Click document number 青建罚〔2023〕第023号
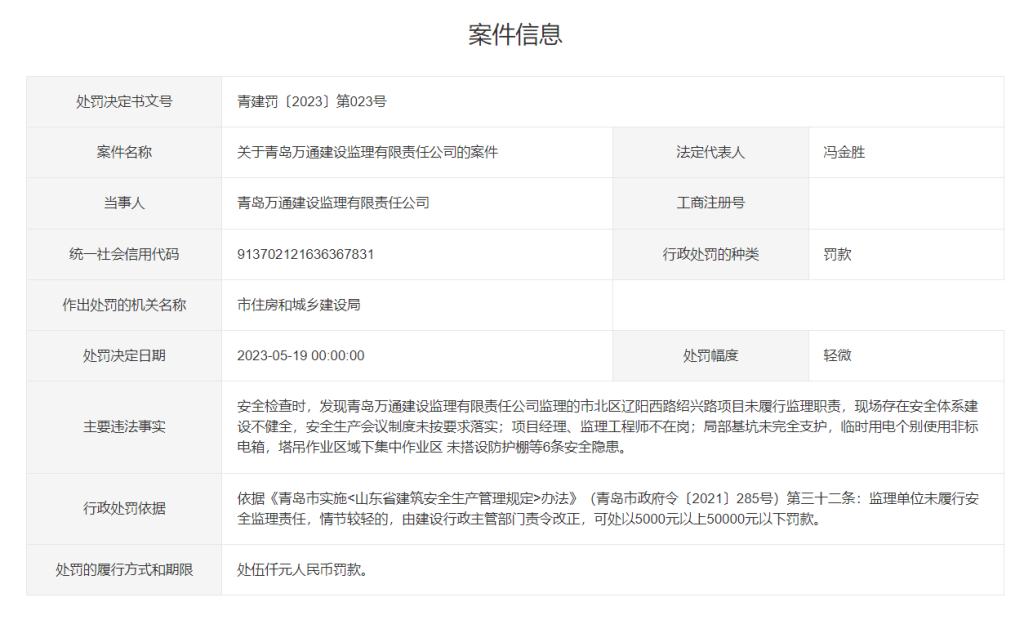This screenshot has height=620, width=1024. tap(311, 101)
